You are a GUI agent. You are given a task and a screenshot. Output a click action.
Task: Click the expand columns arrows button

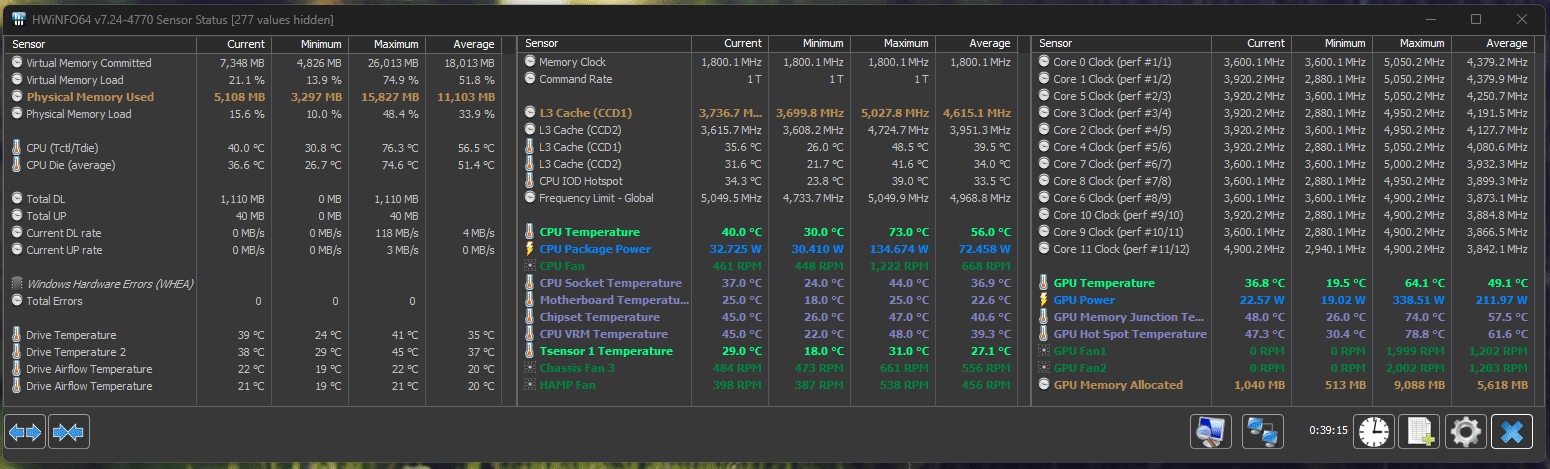pyautogui.click(x=26, y=432)
